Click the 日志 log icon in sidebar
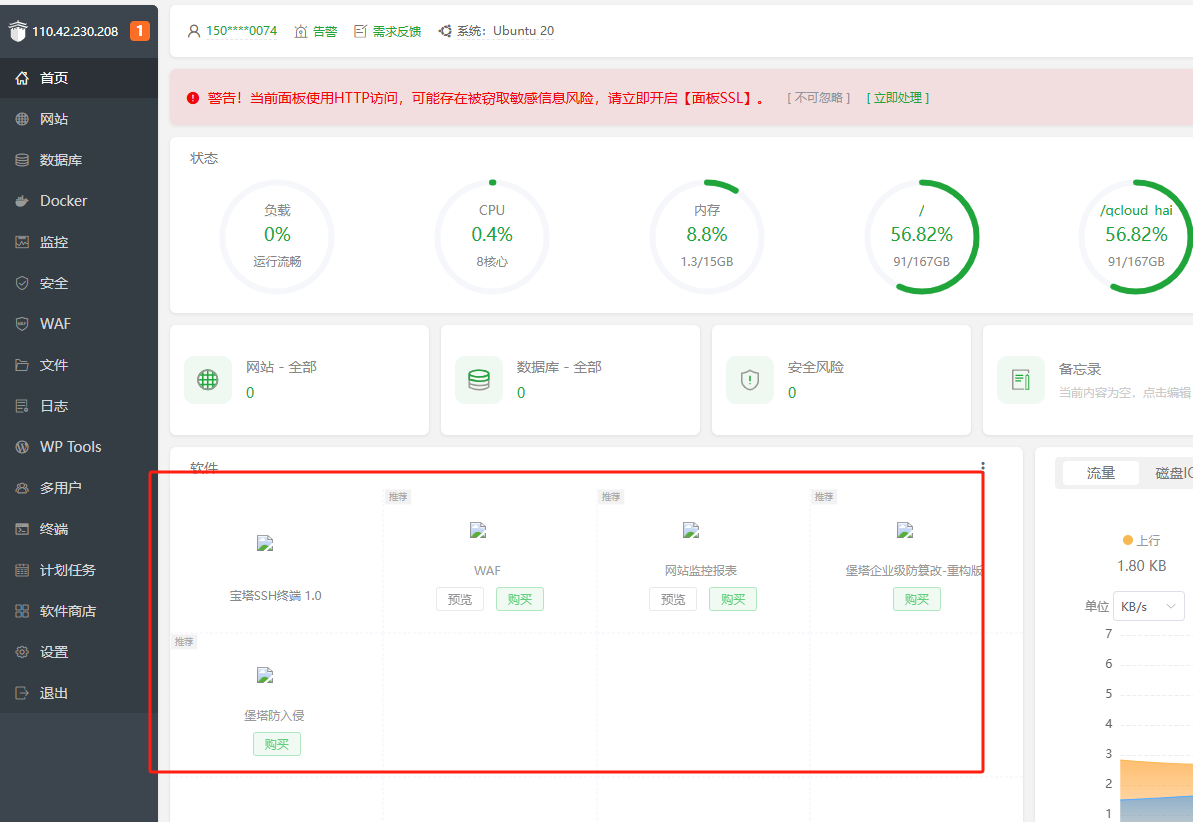The height and width of the screenshot is (822, 1193). click(22, 406)
